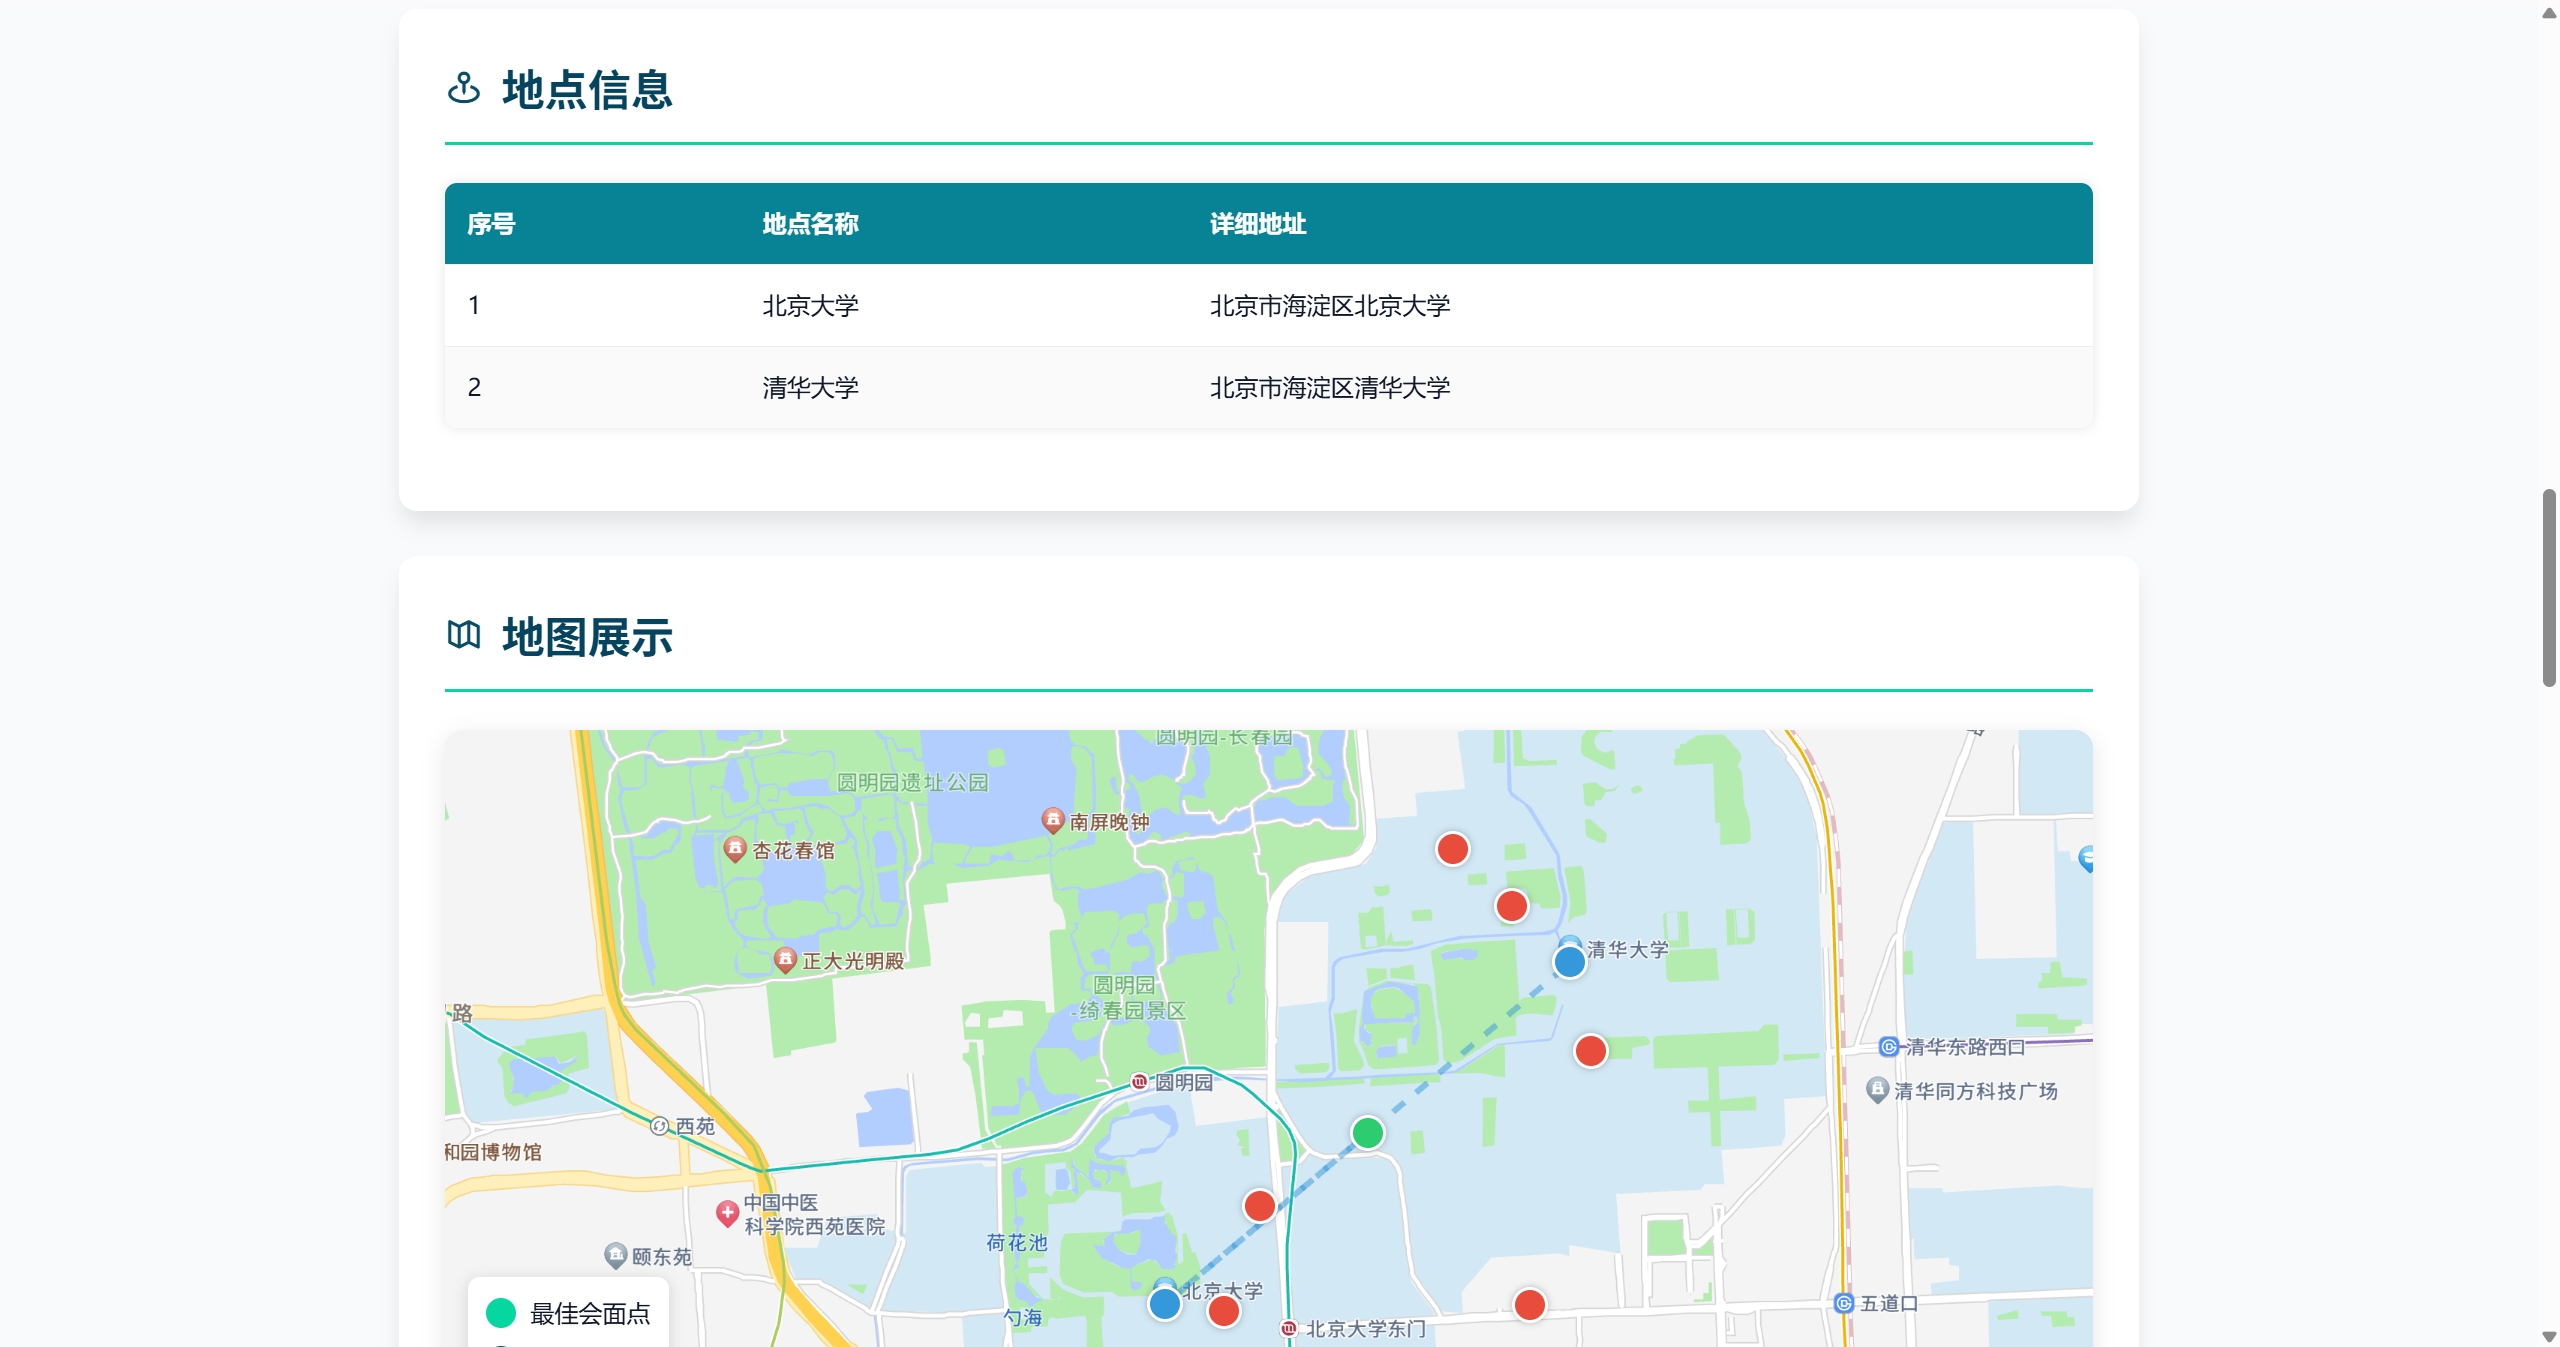This screenshot has width=2560, height=1347.
Task: Click the 北京大学东门 subway icon
Action: click(1289, 1328)
